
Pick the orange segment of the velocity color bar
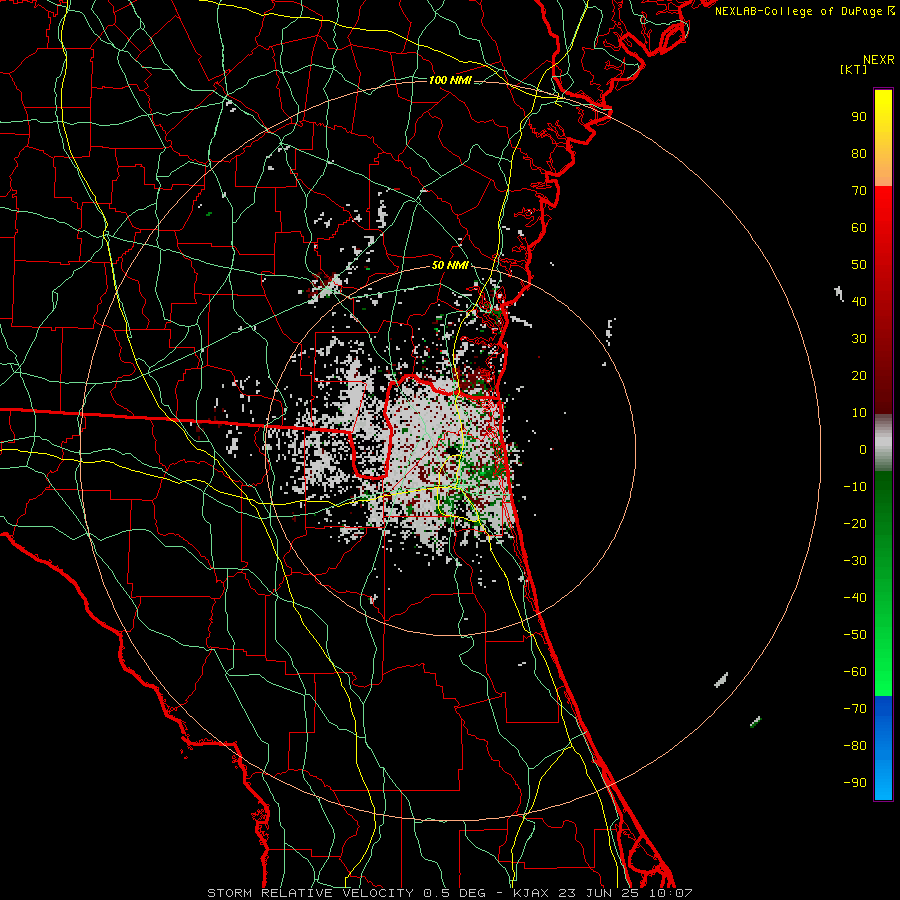pos(883,166)
